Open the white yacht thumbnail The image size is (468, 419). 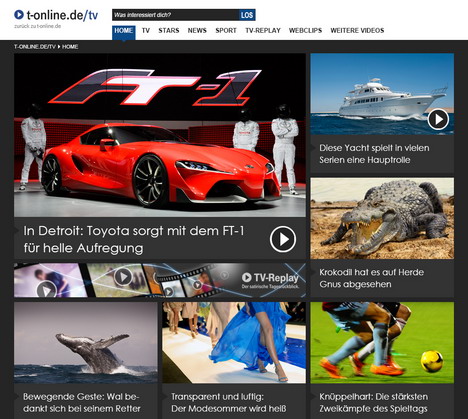[x=382, y=94]
